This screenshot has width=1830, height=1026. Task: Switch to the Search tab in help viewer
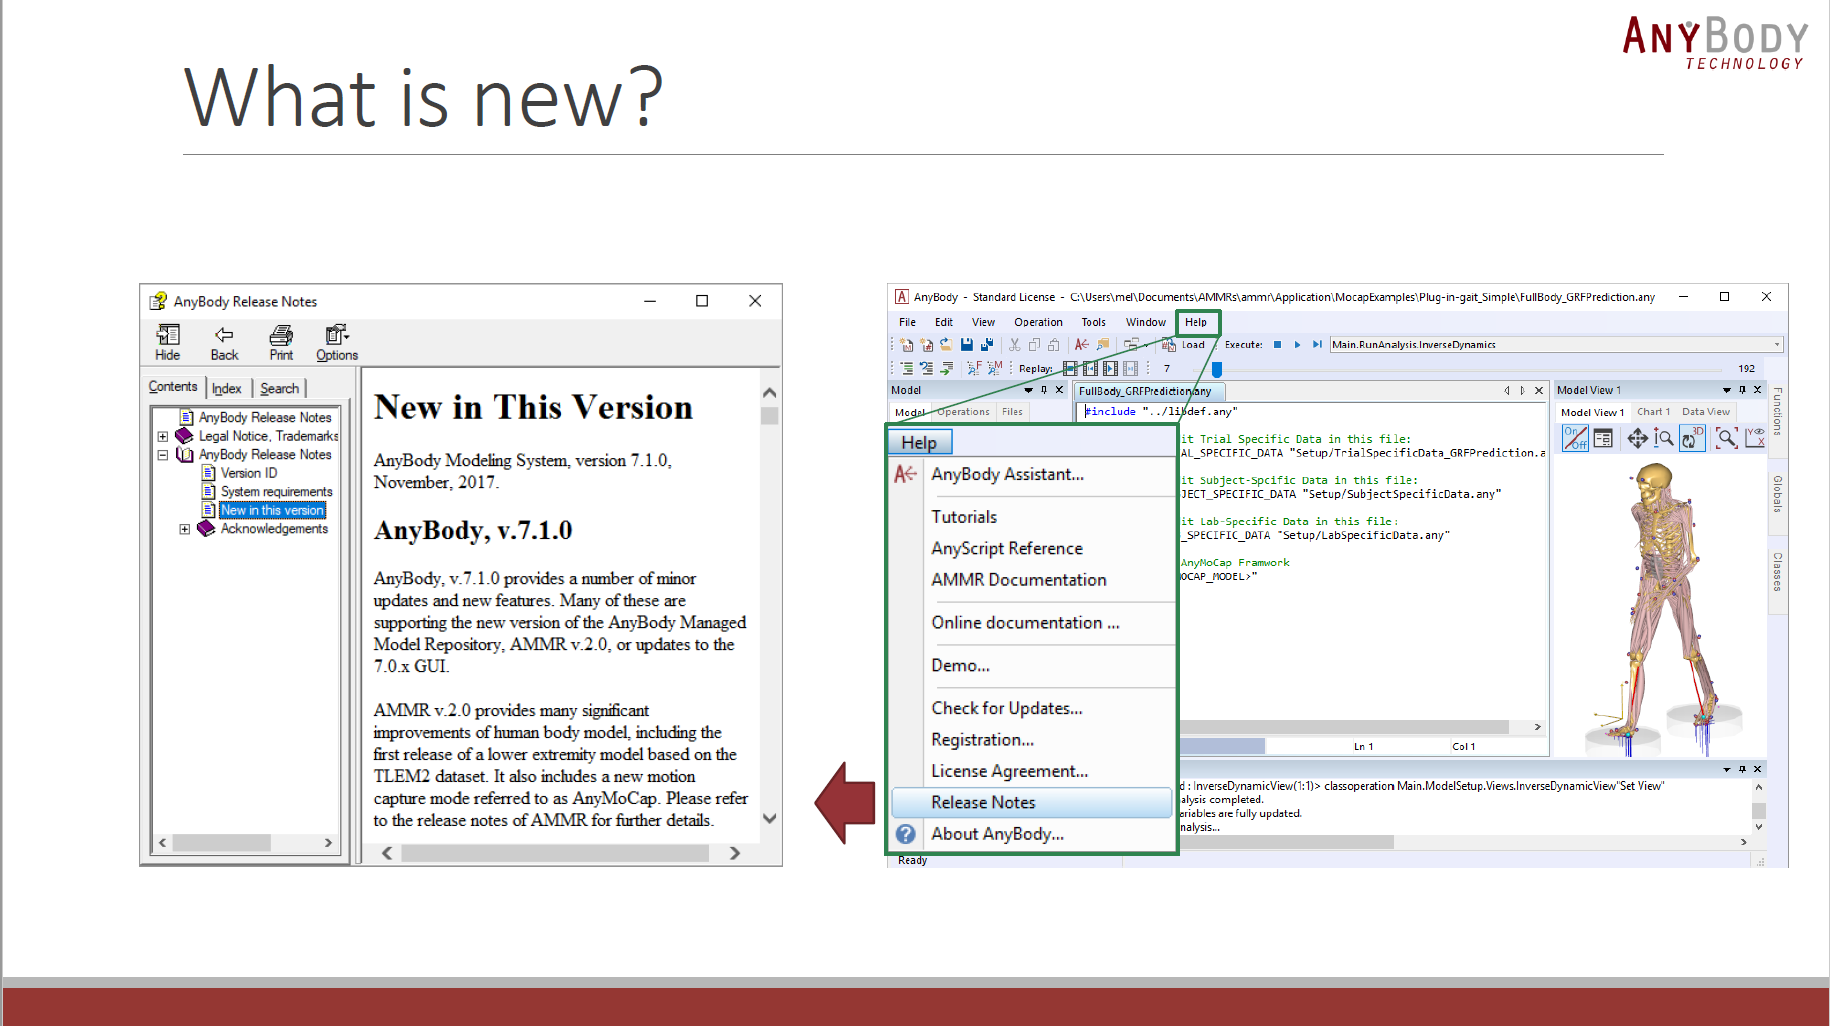(x=280, y=388)
